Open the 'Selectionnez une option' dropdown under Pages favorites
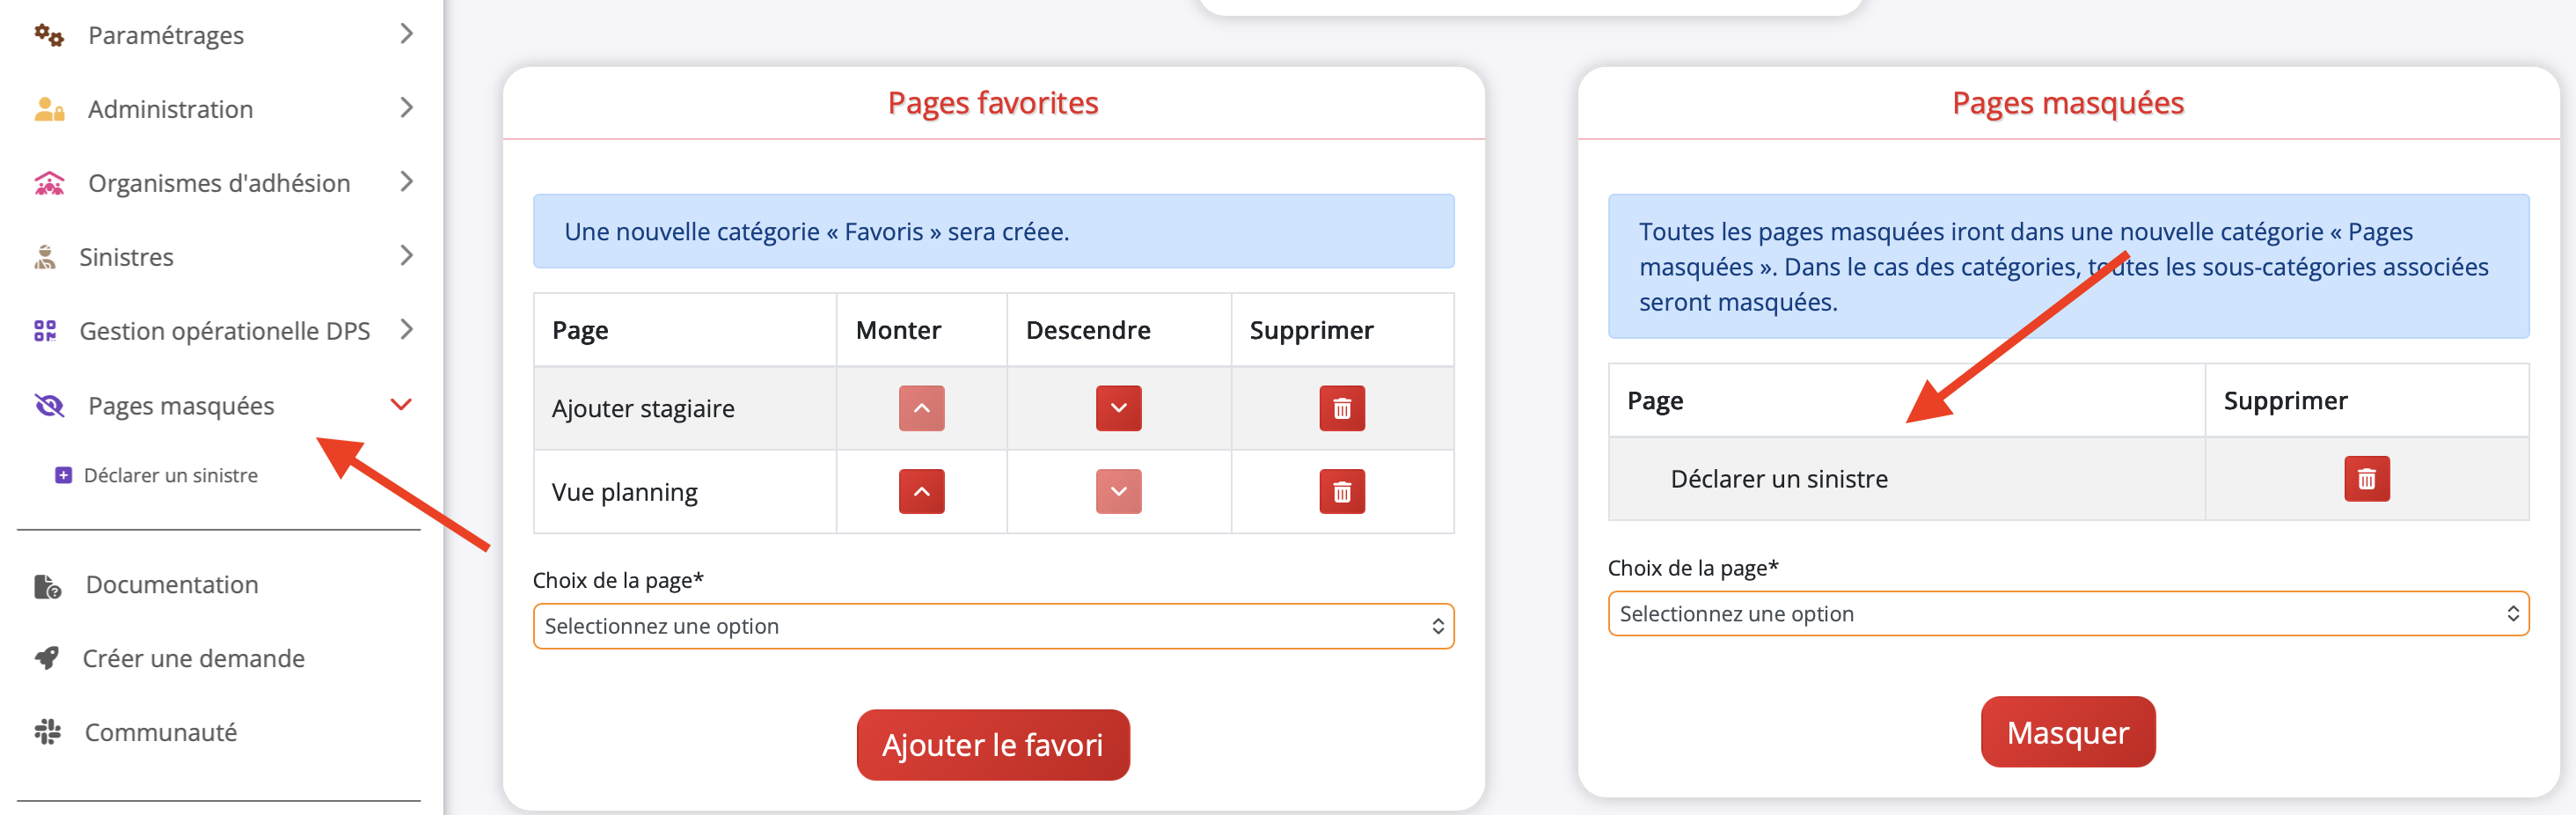This screenshot has width=2576, height=815. [x=992, y=625]
